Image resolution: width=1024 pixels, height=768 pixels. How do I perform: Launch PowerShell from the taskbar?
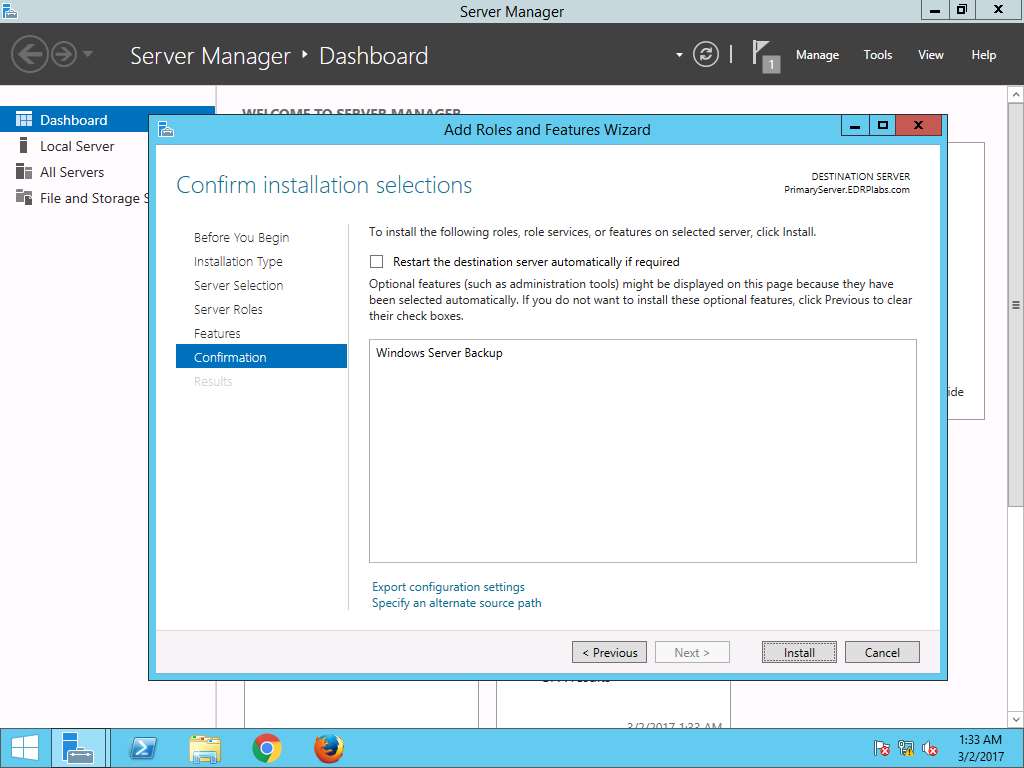(143, 748)
